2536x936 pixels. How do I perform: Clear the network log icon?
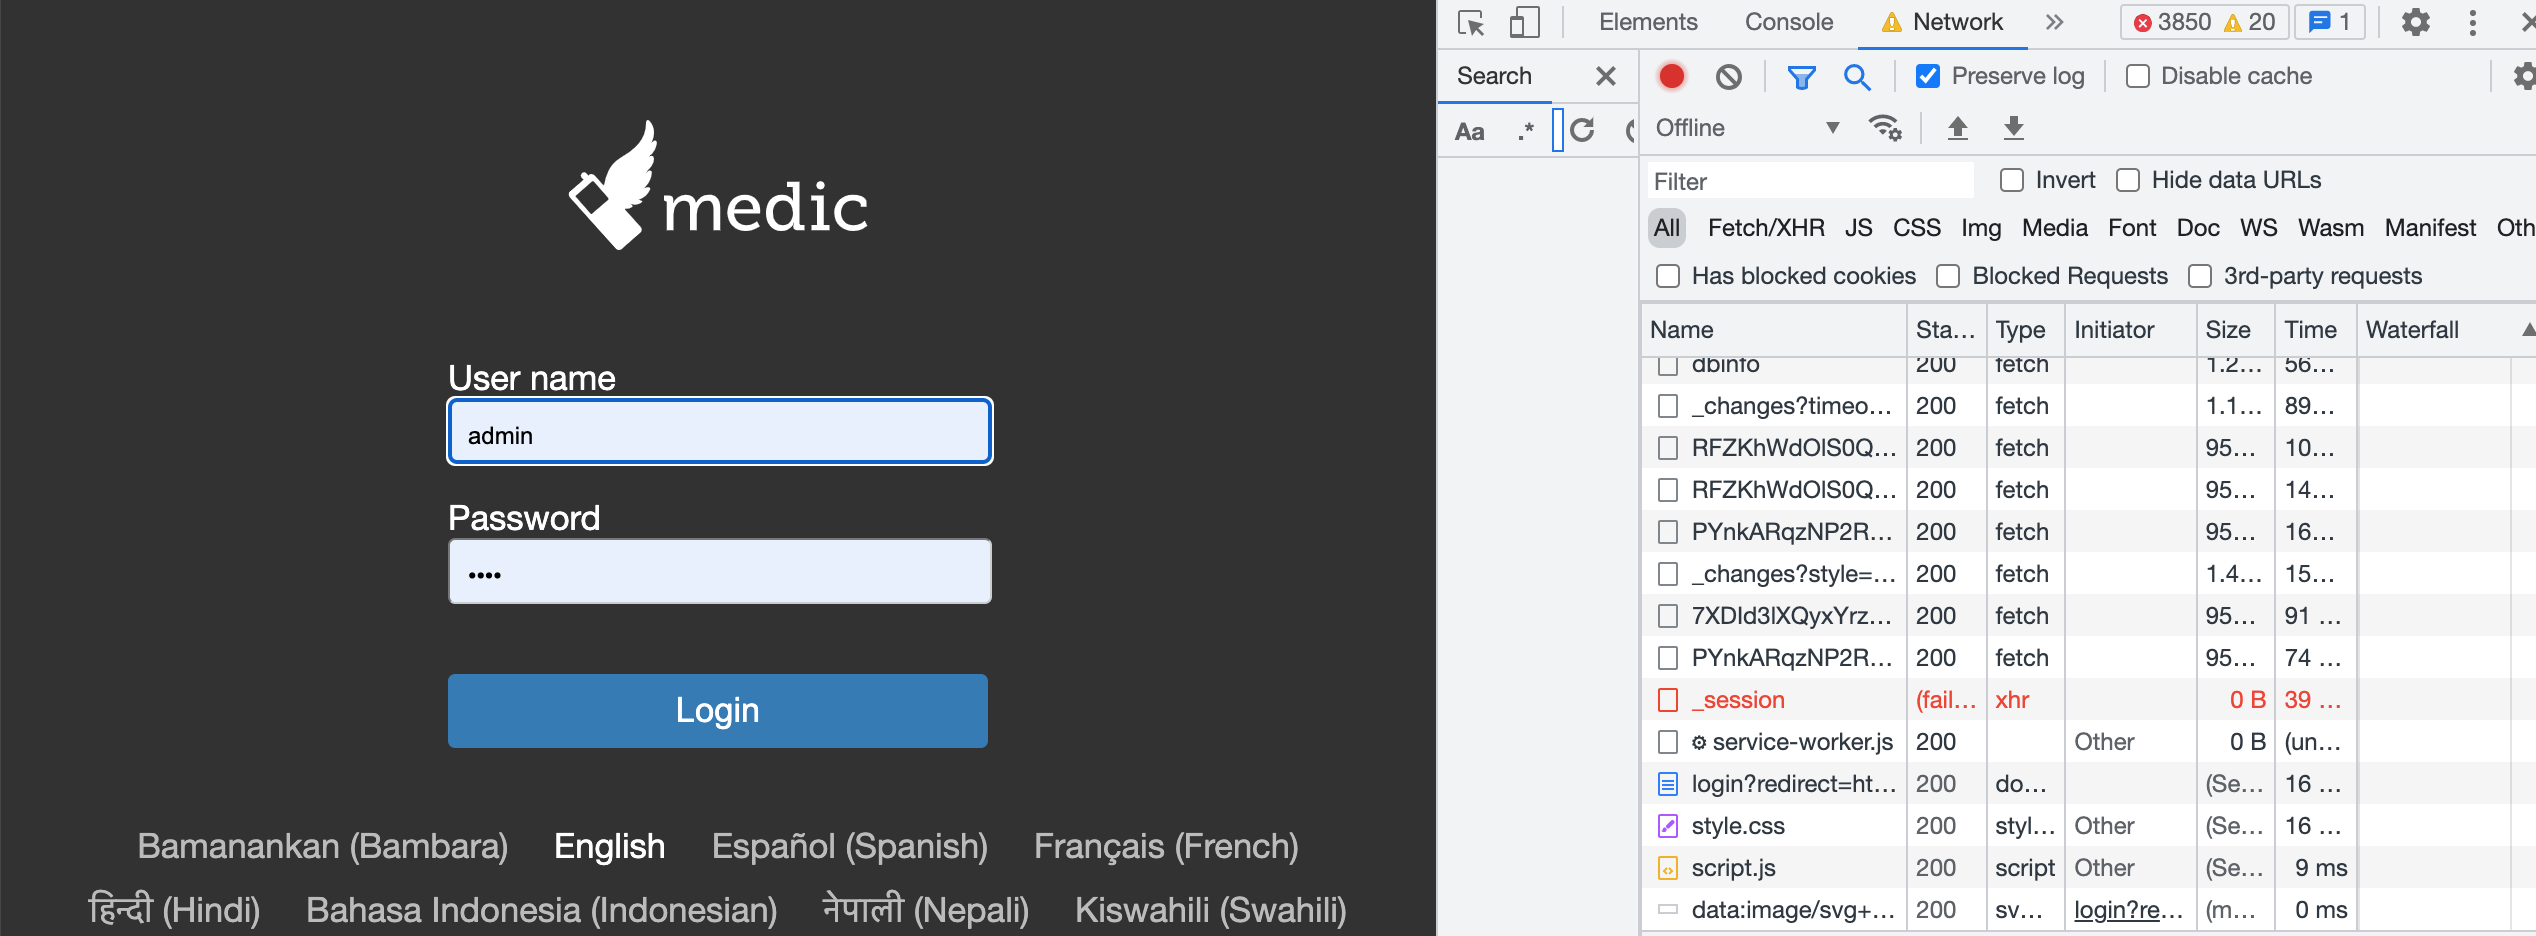[1729, 76]
